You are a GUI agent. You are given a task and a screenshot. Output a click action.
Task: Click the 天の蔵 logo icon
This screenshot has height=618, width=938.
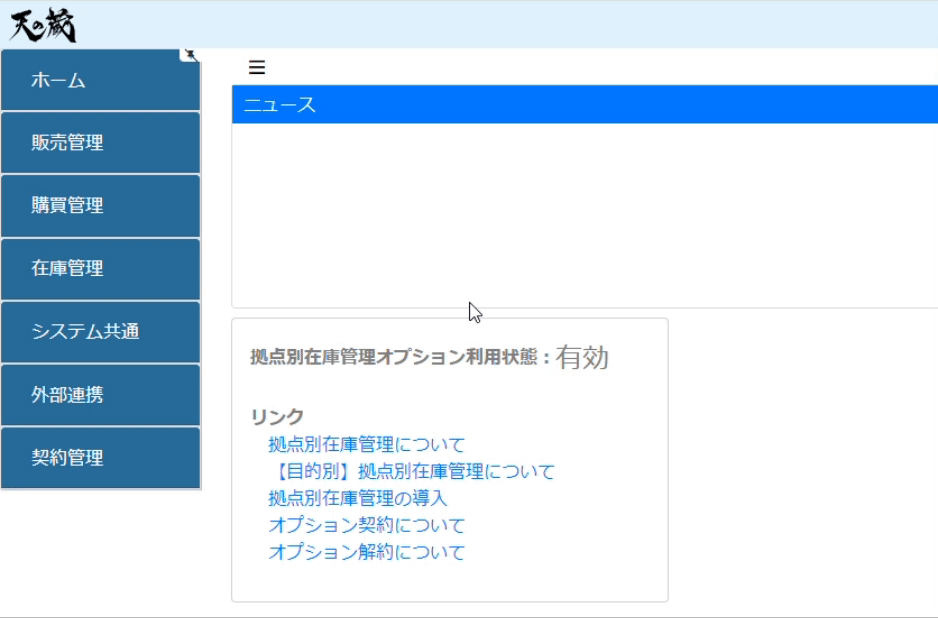pyautogui.click(x=44, y=24)
